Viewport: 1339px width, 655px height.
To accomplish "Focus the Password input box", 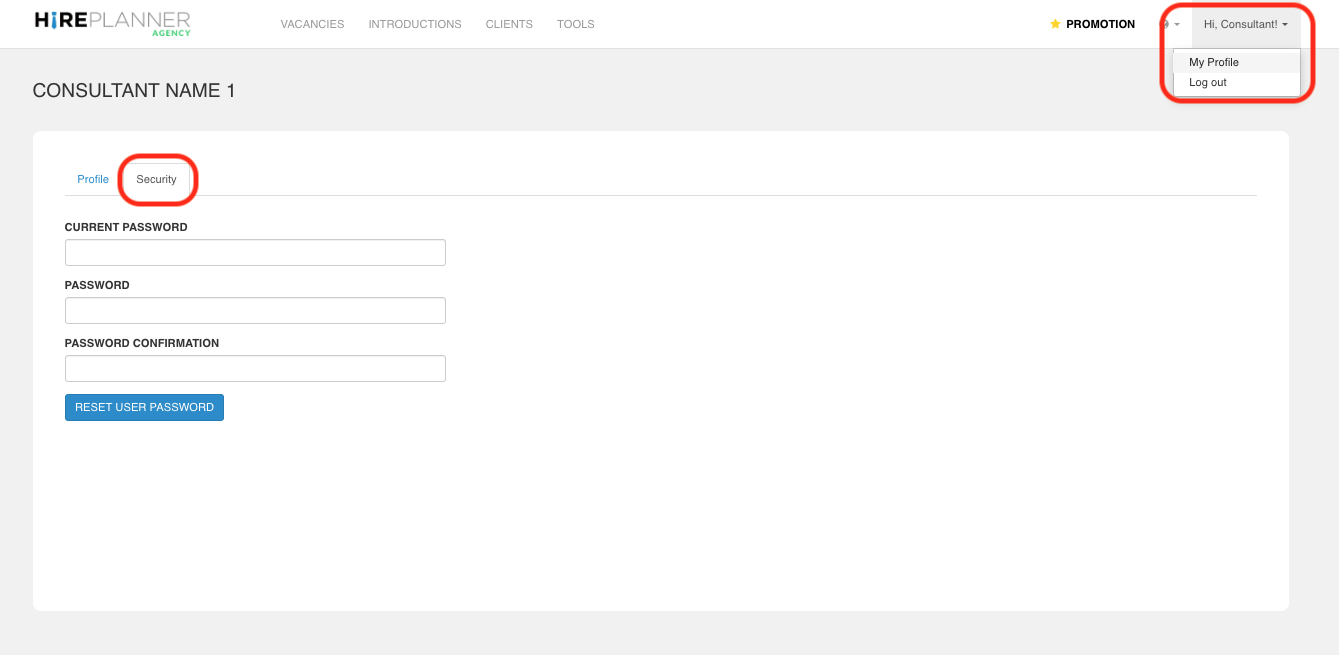I will click(255, 310).
